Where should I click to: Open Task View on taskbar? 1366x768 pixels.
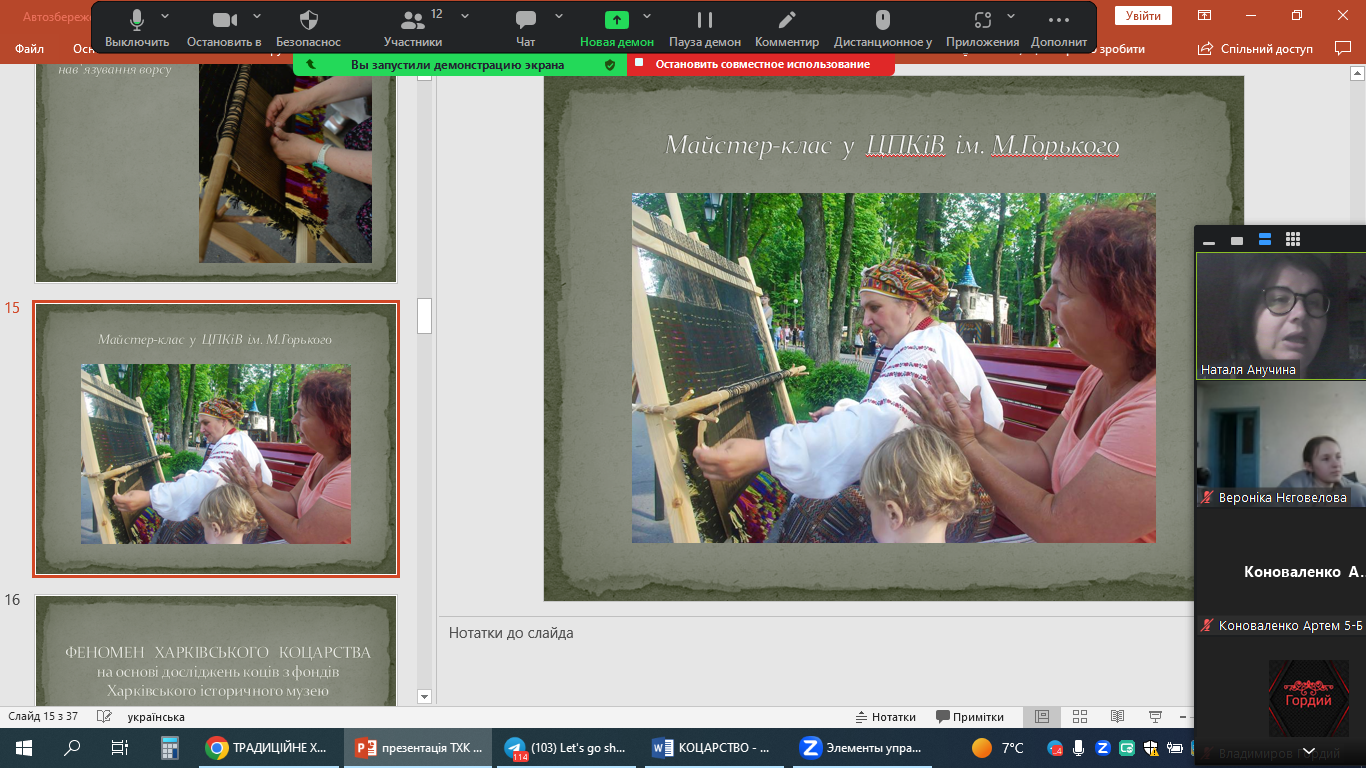point(120,747)
